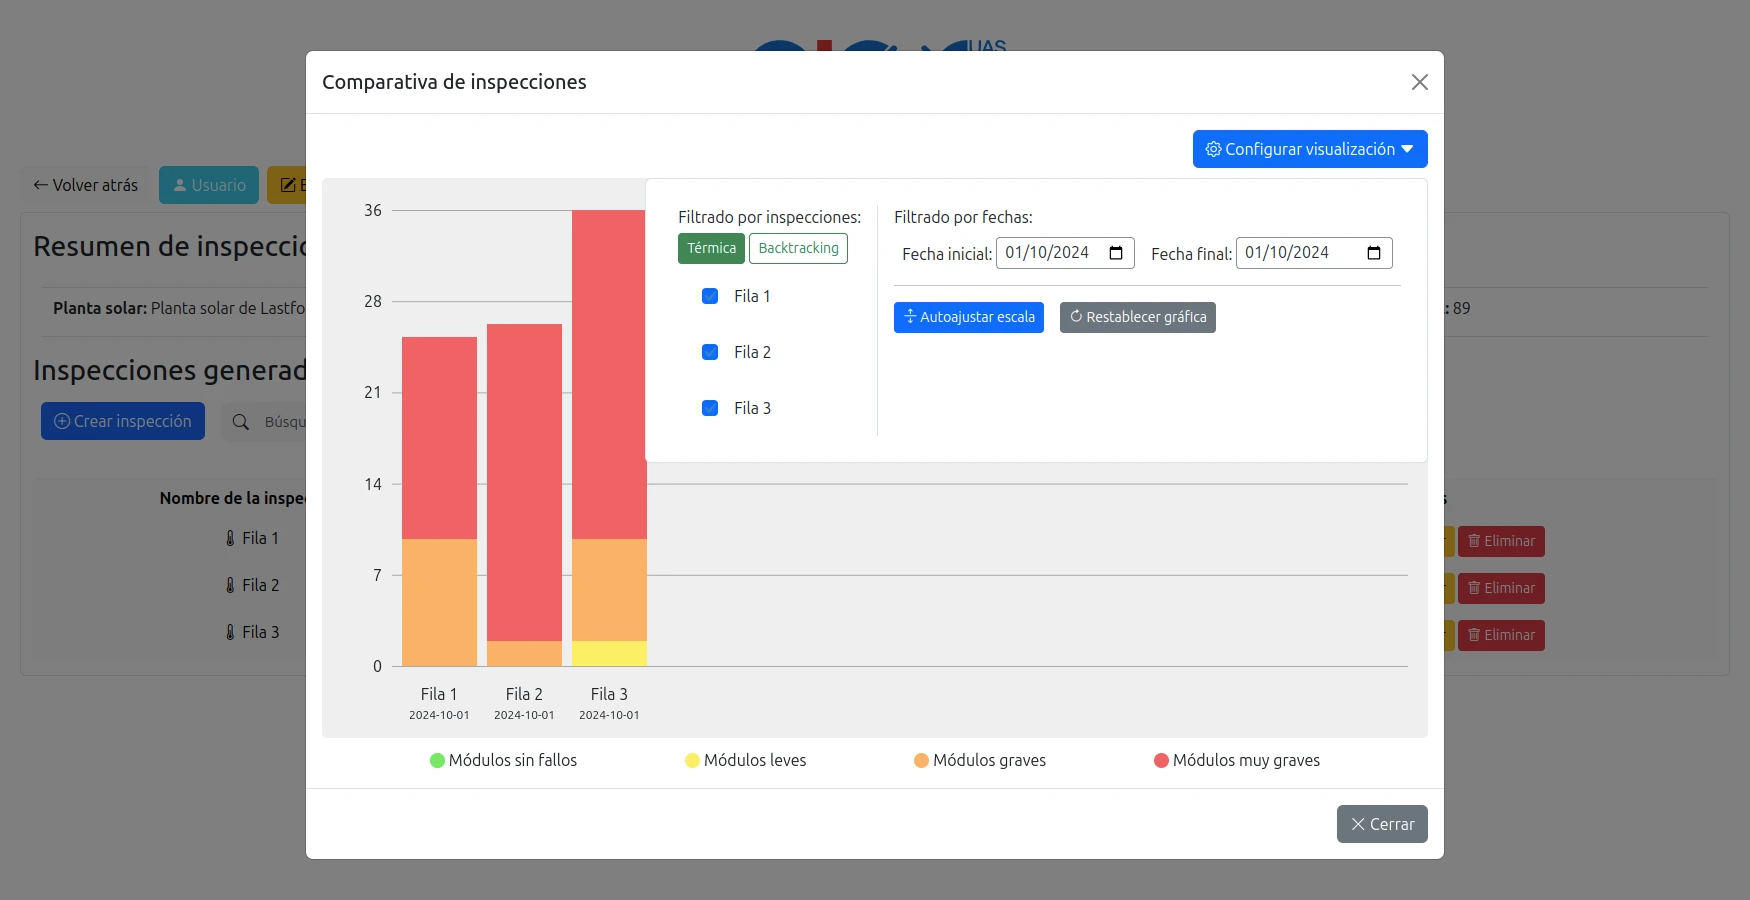The width and height of the screenshot is (1750, 900).
Task: Open the Configurar visualización dropdown
Action: click(1310, 149)
